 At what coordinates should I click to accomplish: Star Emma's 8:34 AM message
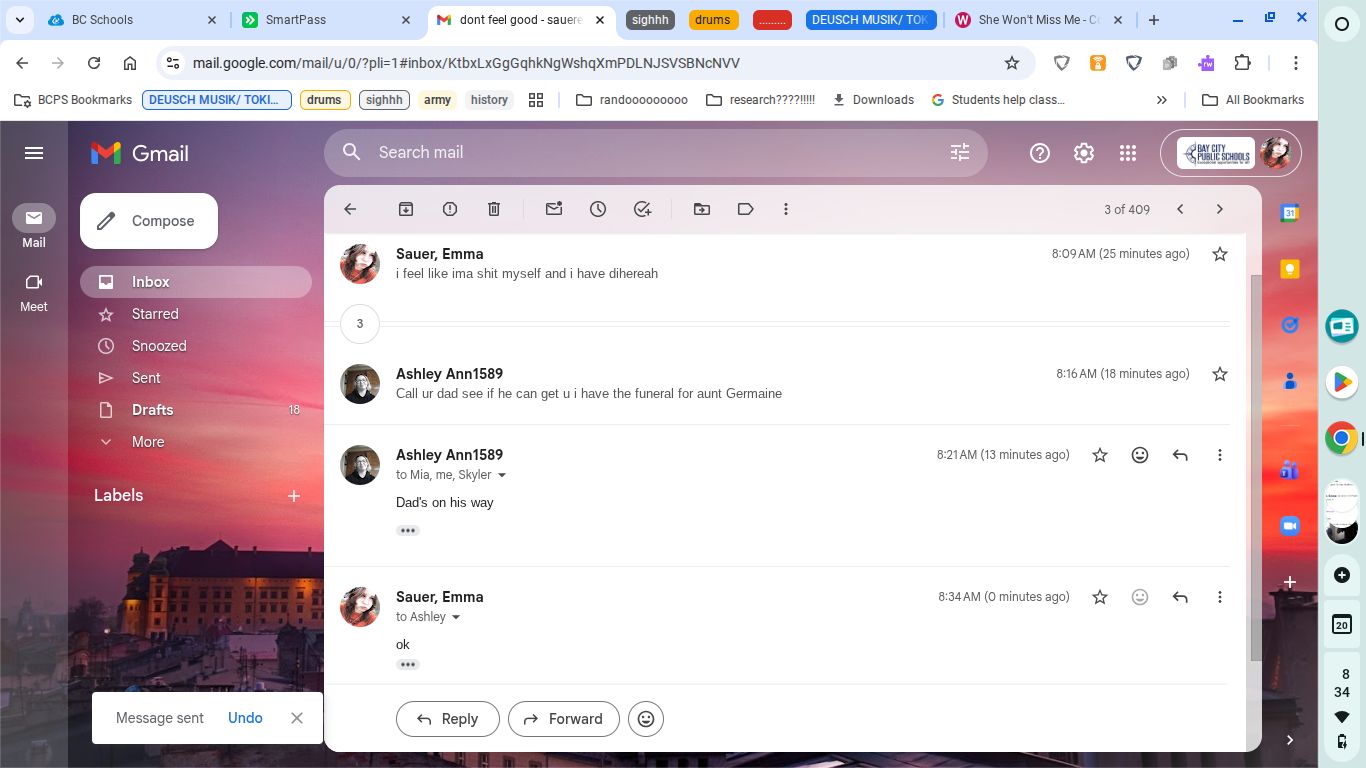(1100, 597)
